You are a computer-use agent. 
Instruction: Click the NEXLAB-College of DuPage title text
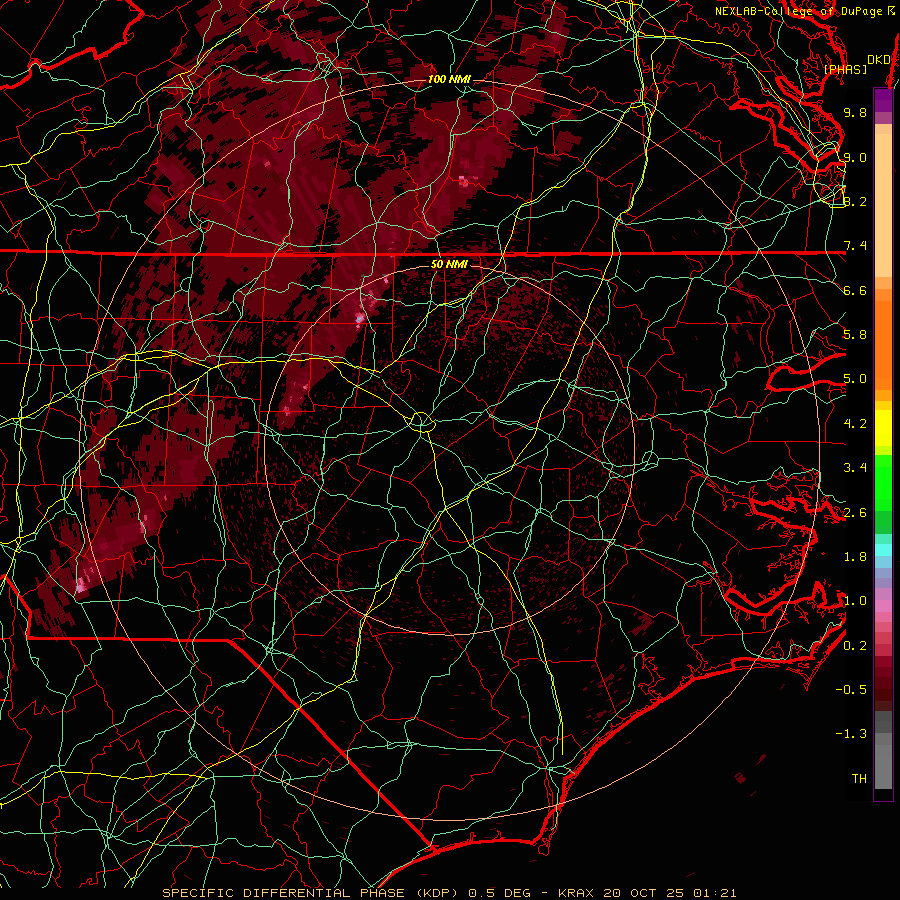point(799,11)
